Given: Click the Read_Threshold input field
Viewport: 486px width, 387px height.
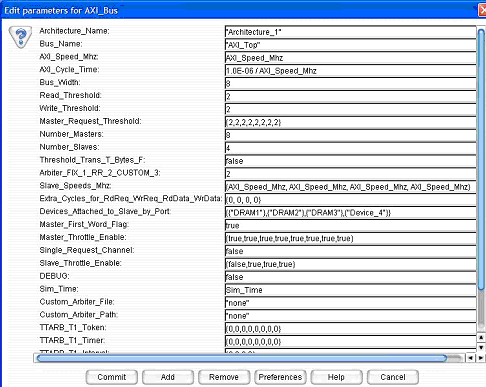Looking at the screenshot, I should pyautogui.click(x=350, y=96).
